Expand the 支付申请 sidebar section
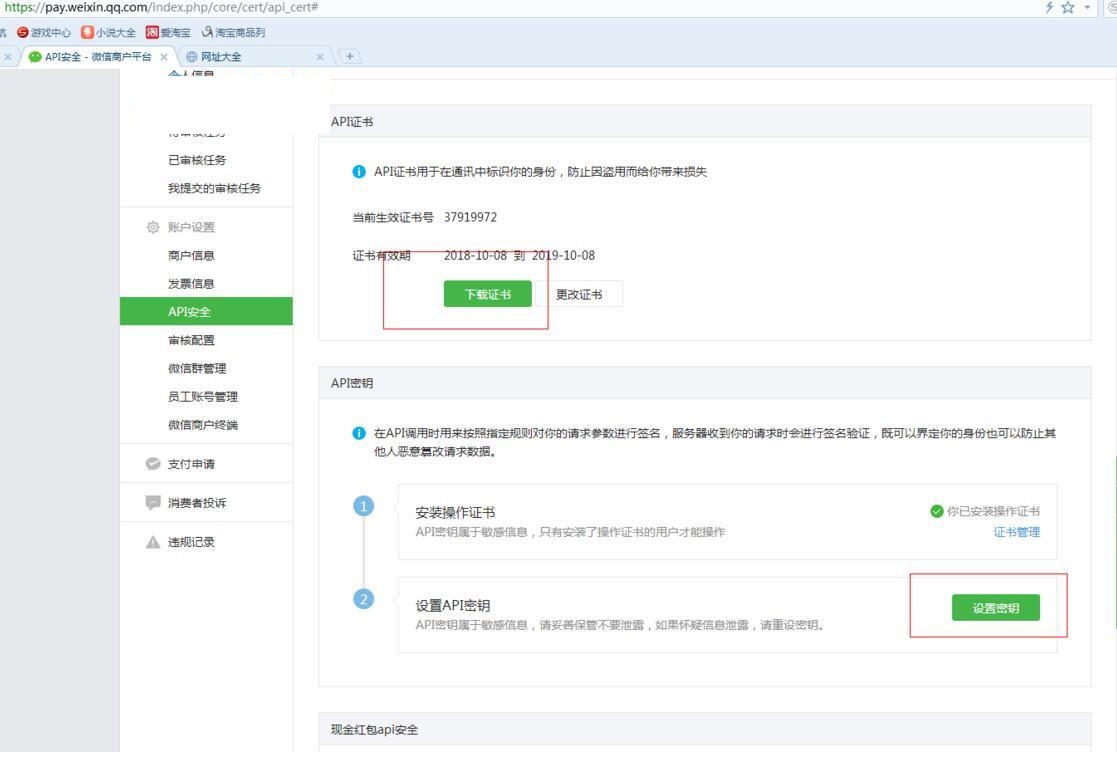The width and height of the screenshot is (1117, 760). coord(191,464)
